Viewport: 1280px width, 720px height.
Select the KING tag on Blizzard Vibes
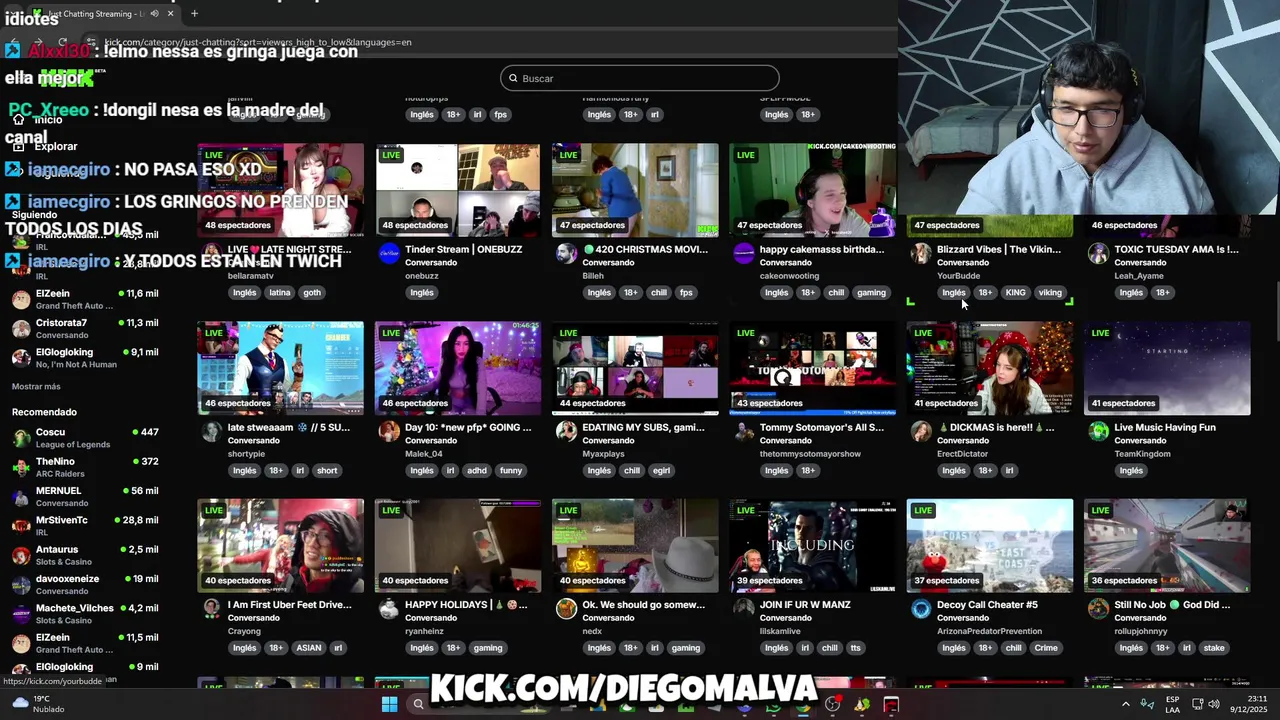pos(1015,293)
